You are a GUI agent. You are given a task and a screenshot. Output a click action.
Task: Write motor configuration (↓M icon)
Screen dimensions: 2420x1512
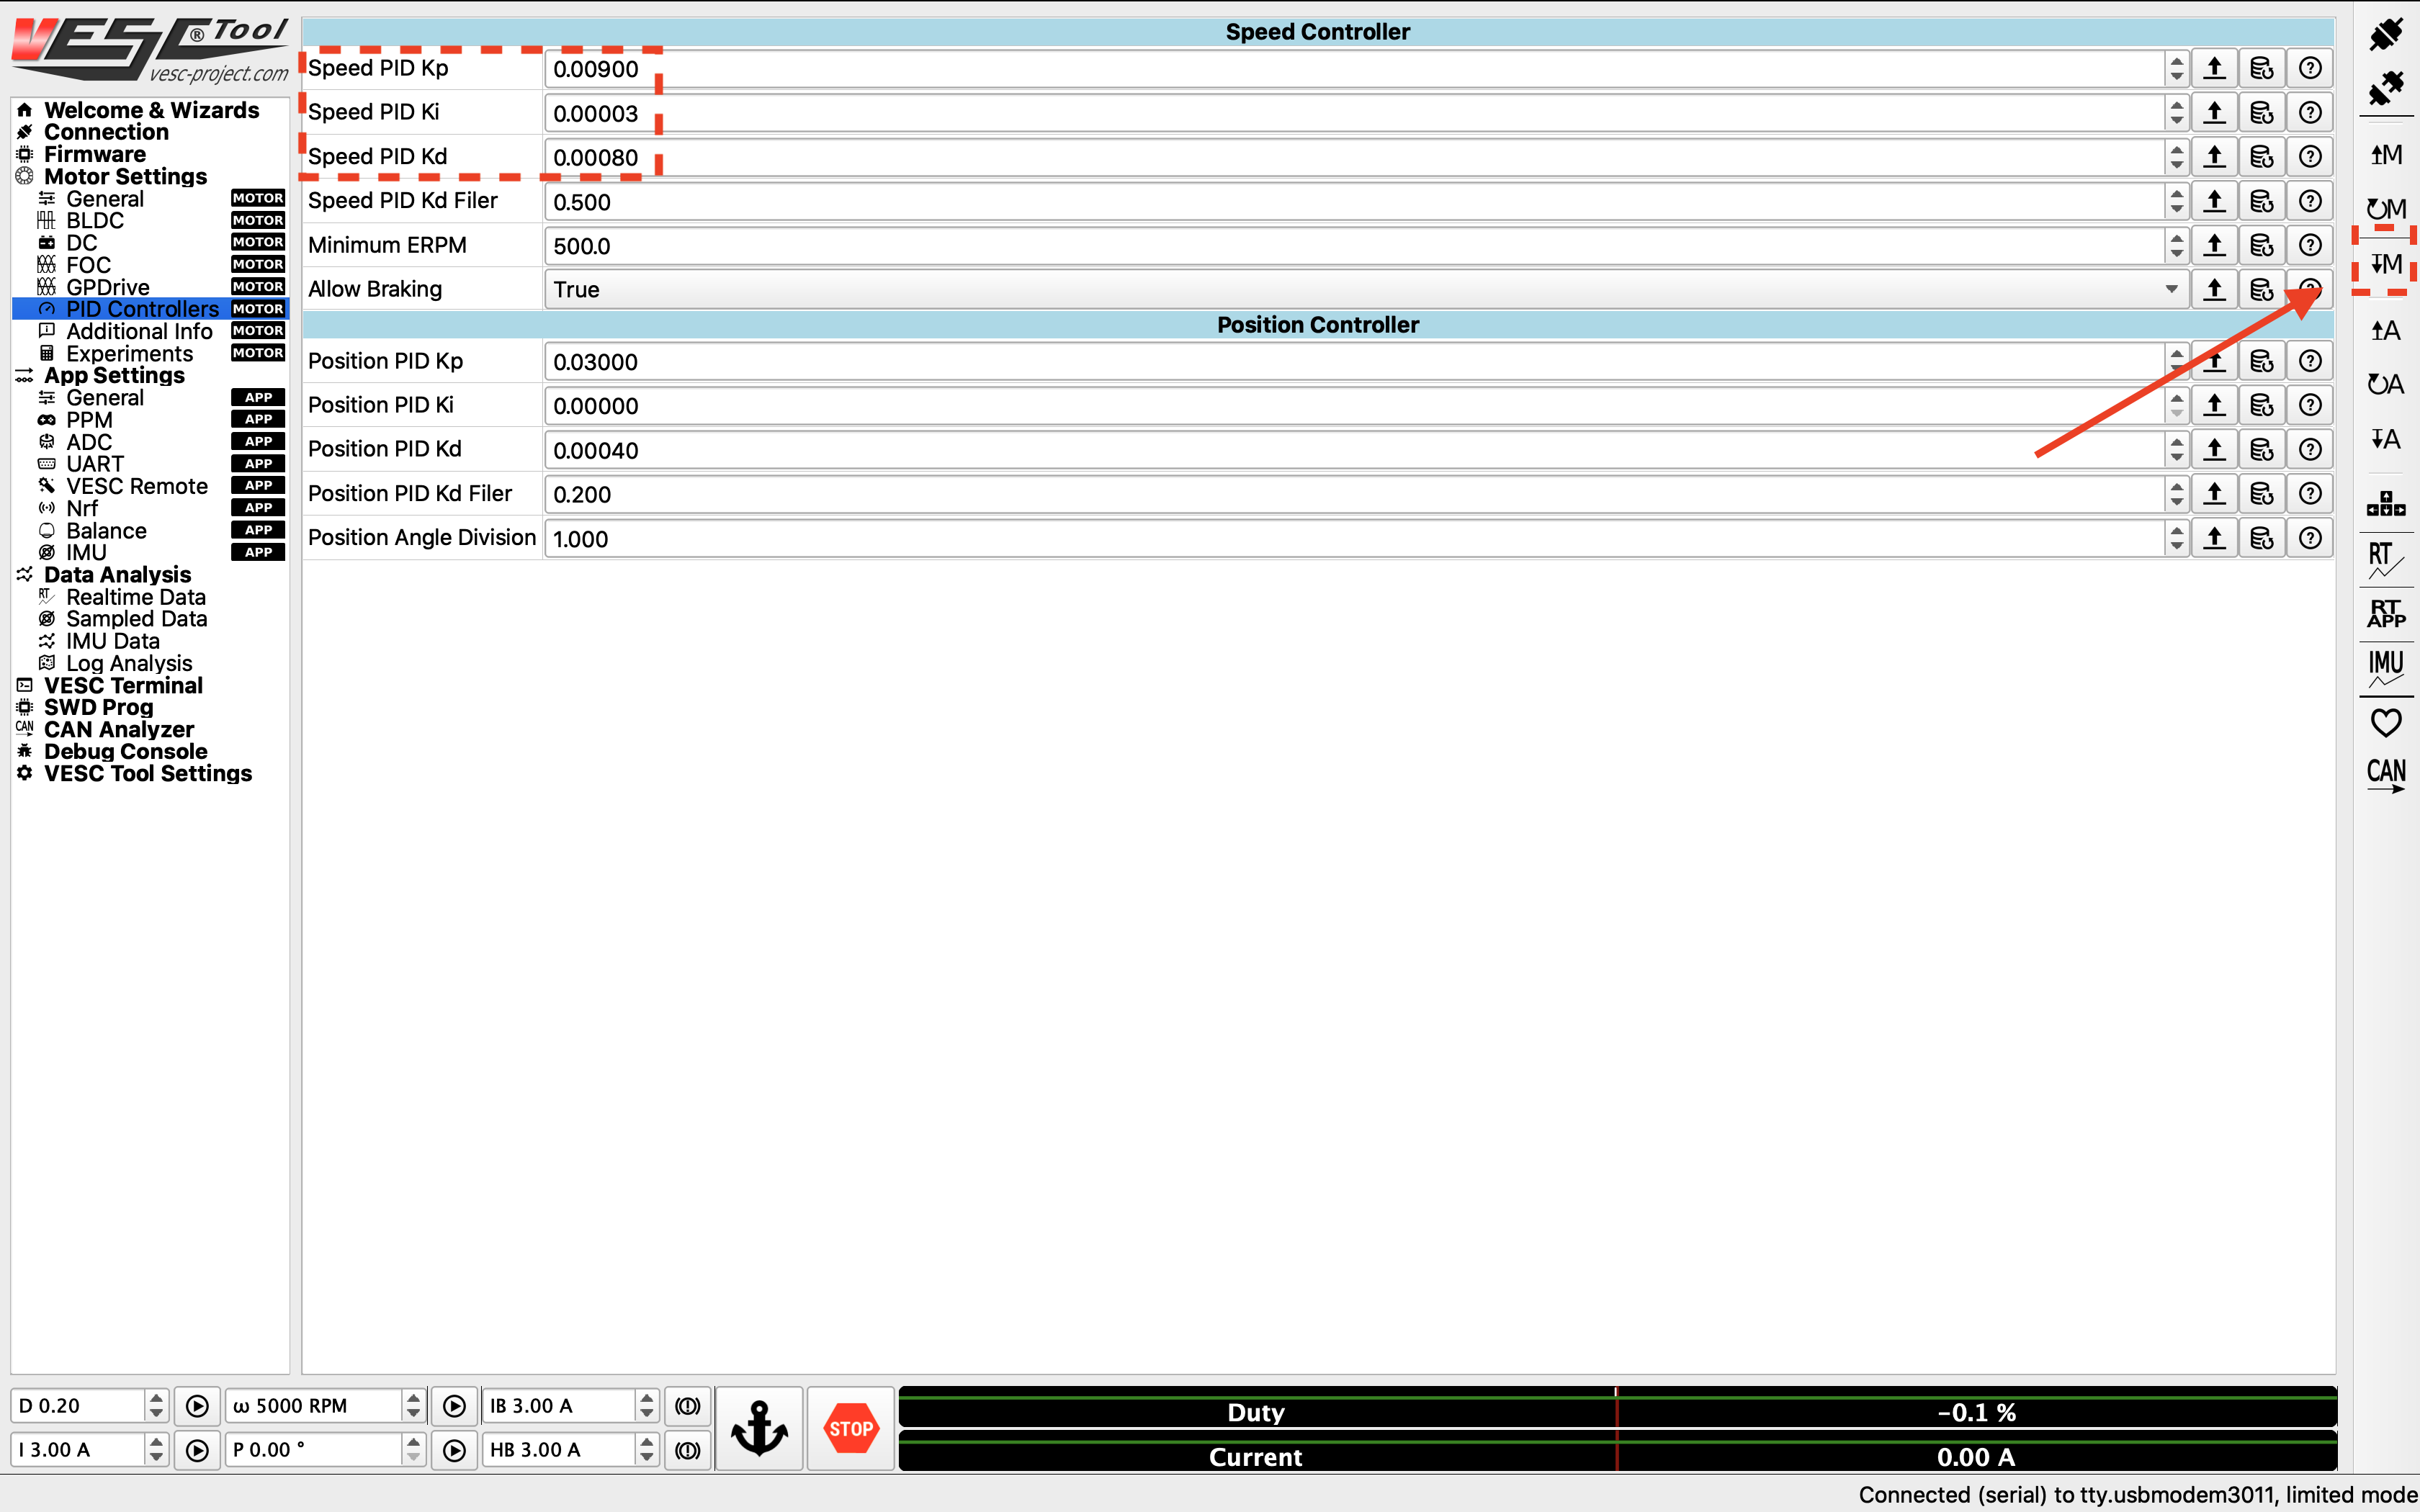[2386, 264]
